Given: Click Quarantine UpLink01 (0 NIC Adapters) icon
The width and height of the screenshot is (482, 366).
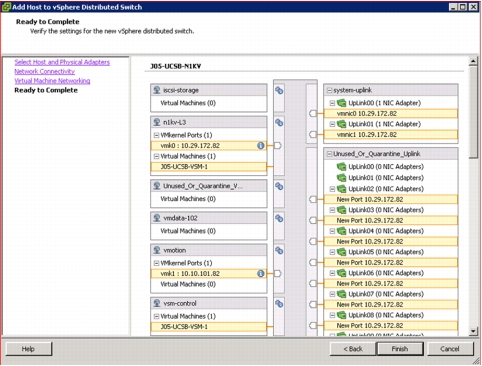Looking at the screenshot, I should click(341, 178).
